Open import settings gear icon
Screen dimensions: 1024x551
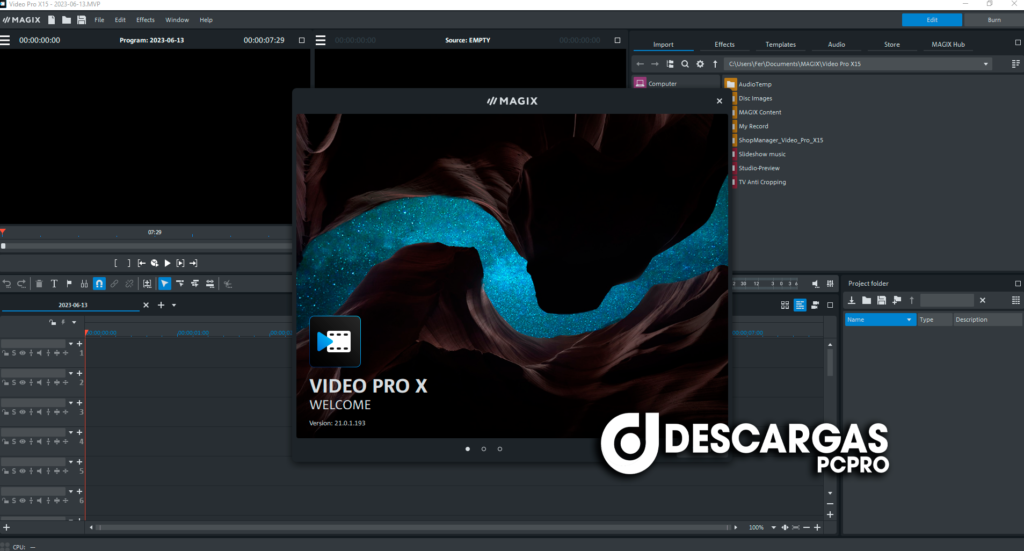[700, 64]
